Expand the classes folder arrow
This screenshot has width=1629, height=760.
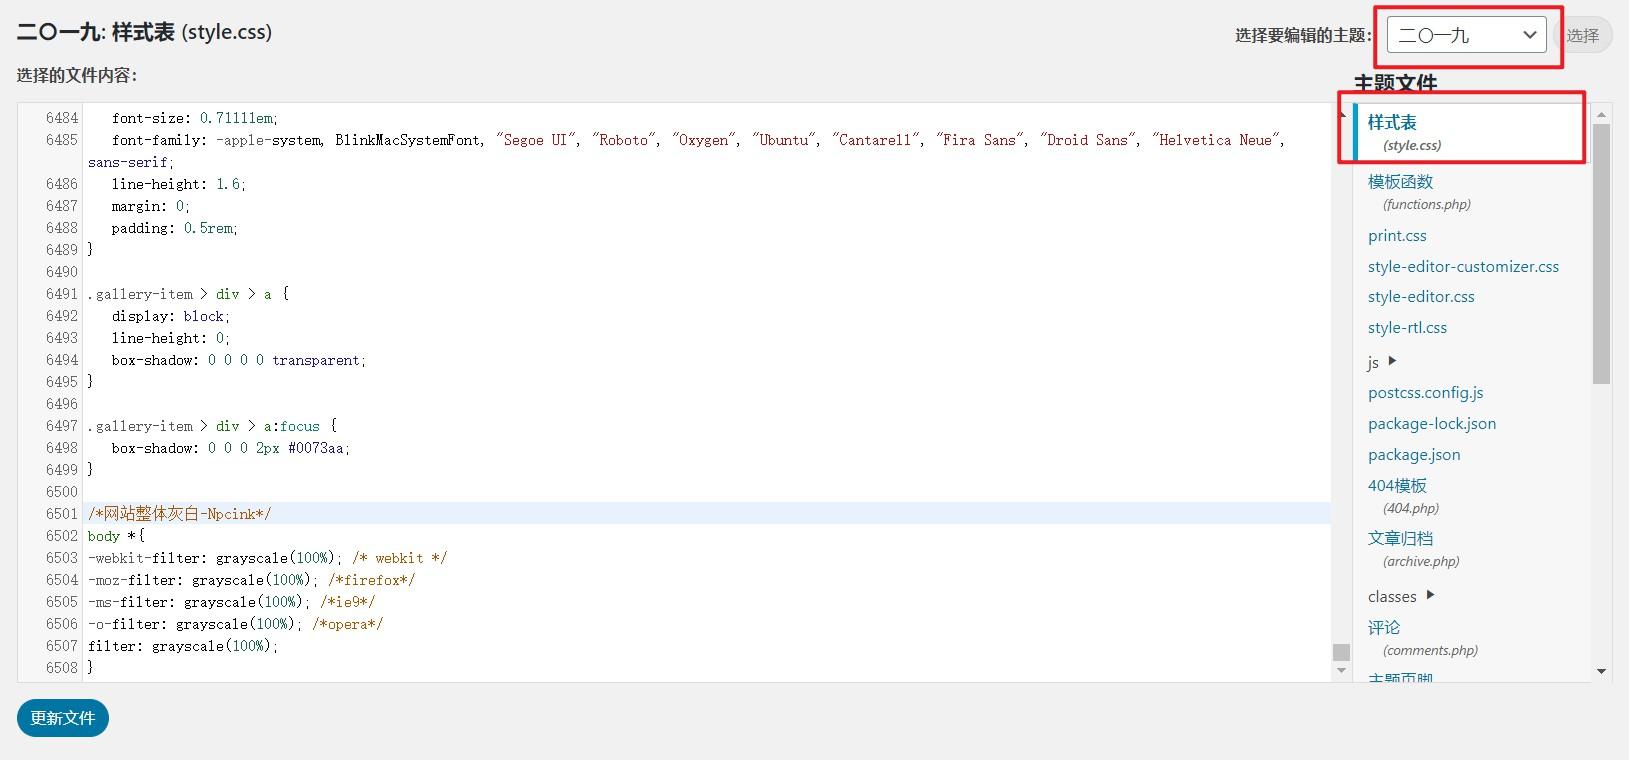click(1430, 595)
